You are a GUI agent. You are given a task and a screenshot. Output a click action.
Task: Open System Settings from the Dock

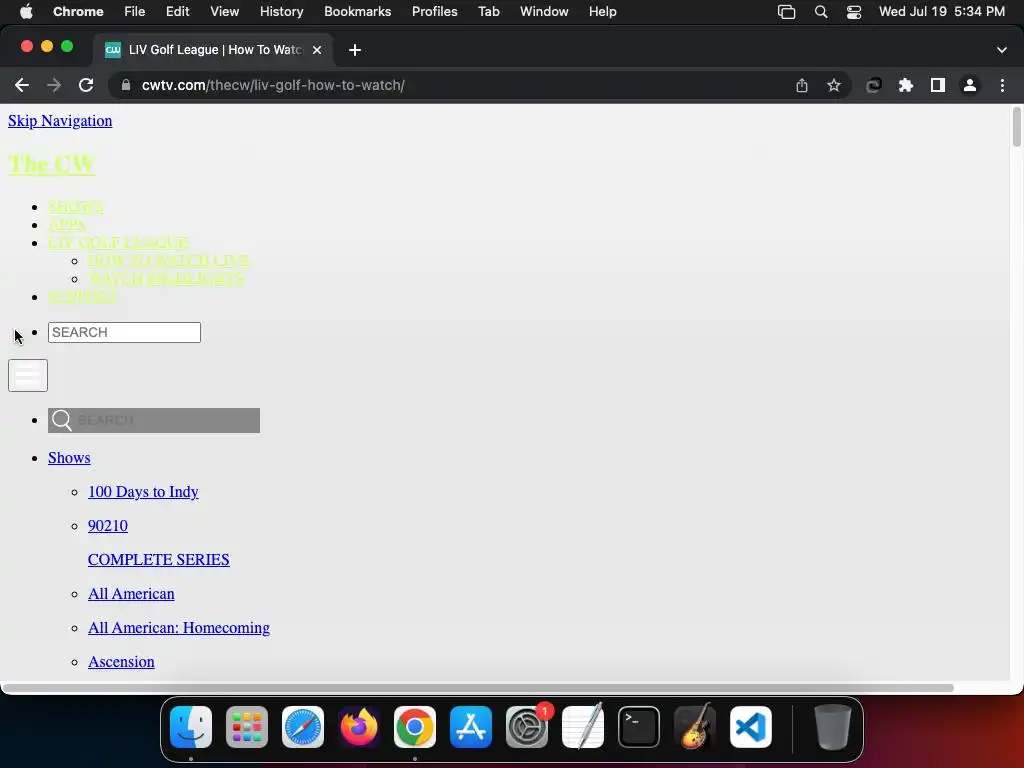click(527, 727)
